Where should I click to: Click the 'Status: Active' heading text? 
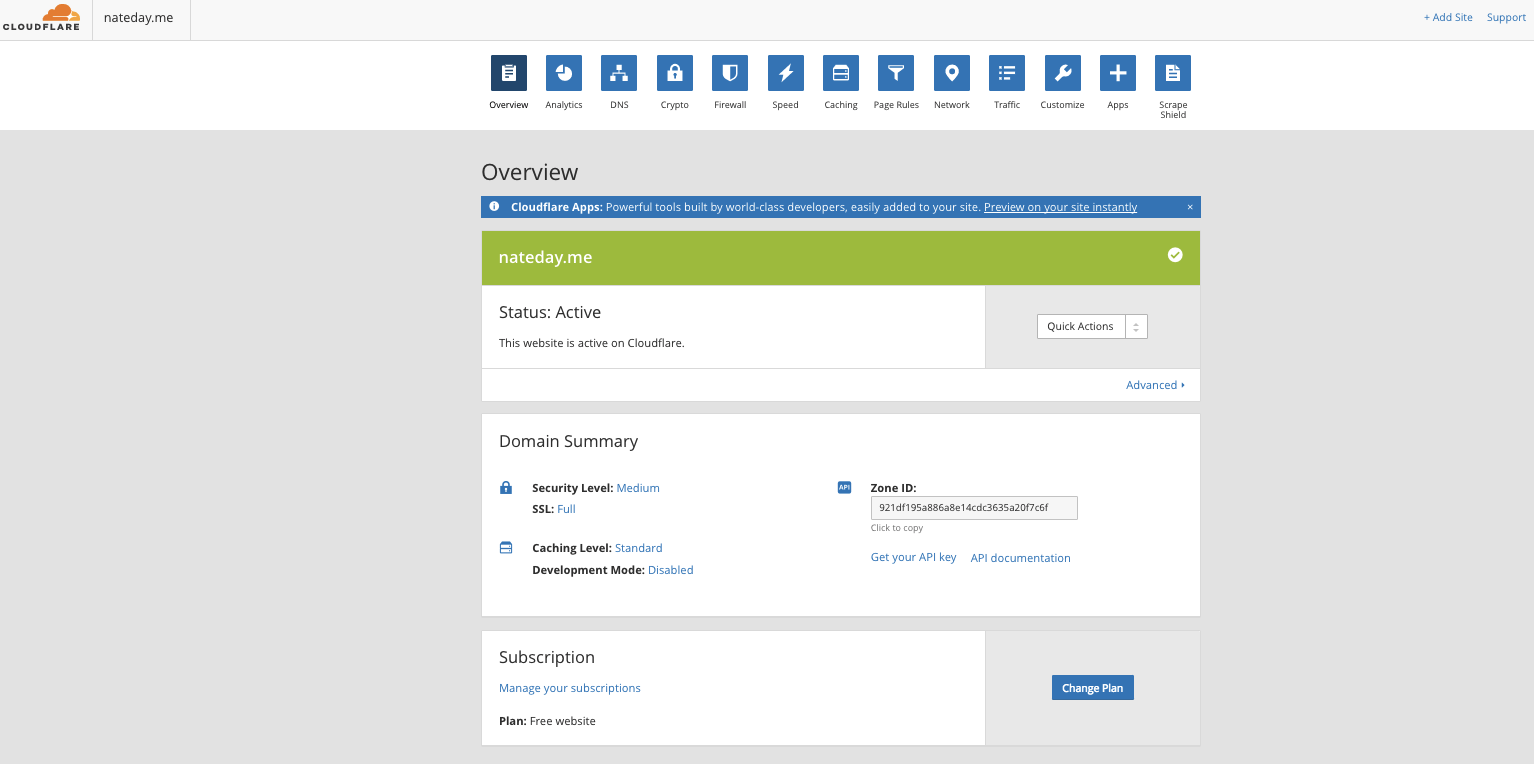point(550,312)
